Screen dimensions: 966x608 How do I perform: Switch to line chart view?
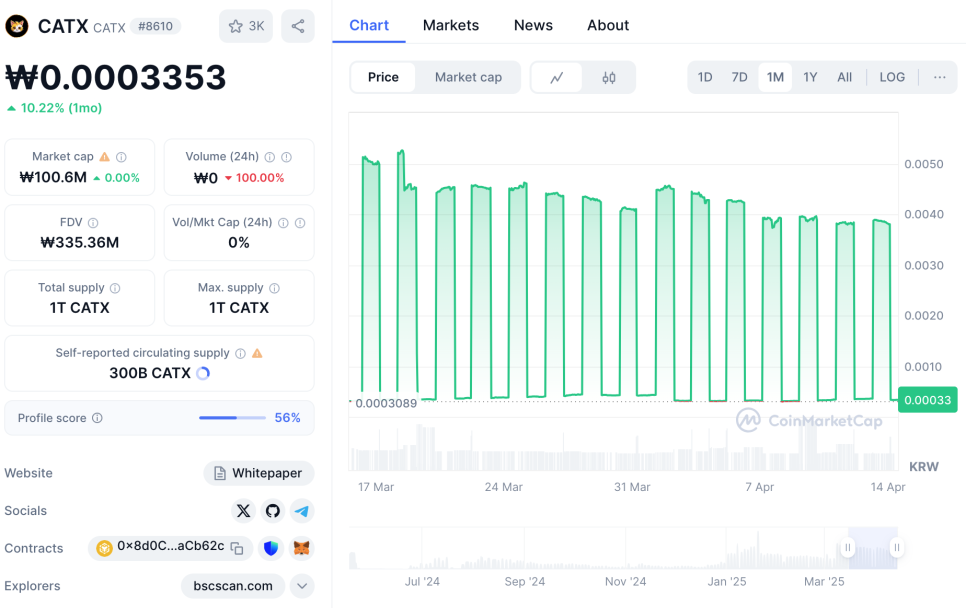557,78
